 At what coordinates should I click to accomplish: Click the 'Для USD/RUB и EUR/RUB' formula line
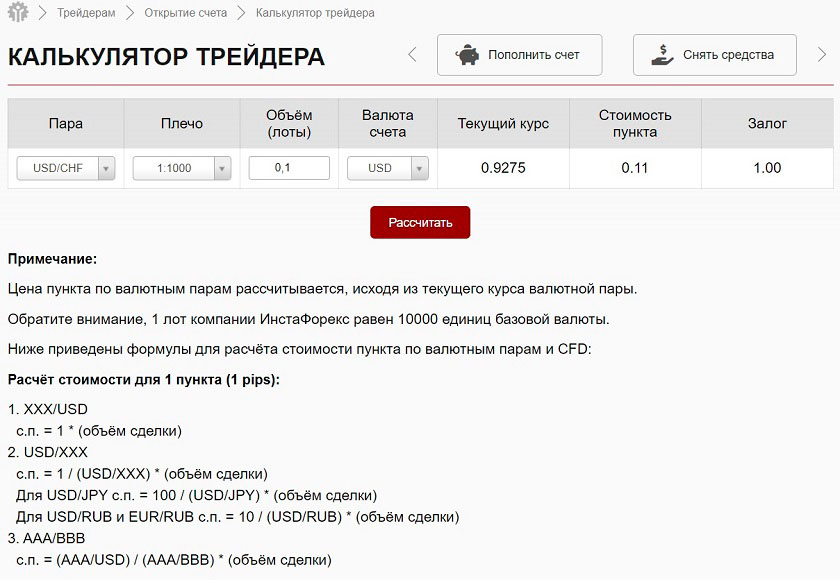click(x=237, y=517)
